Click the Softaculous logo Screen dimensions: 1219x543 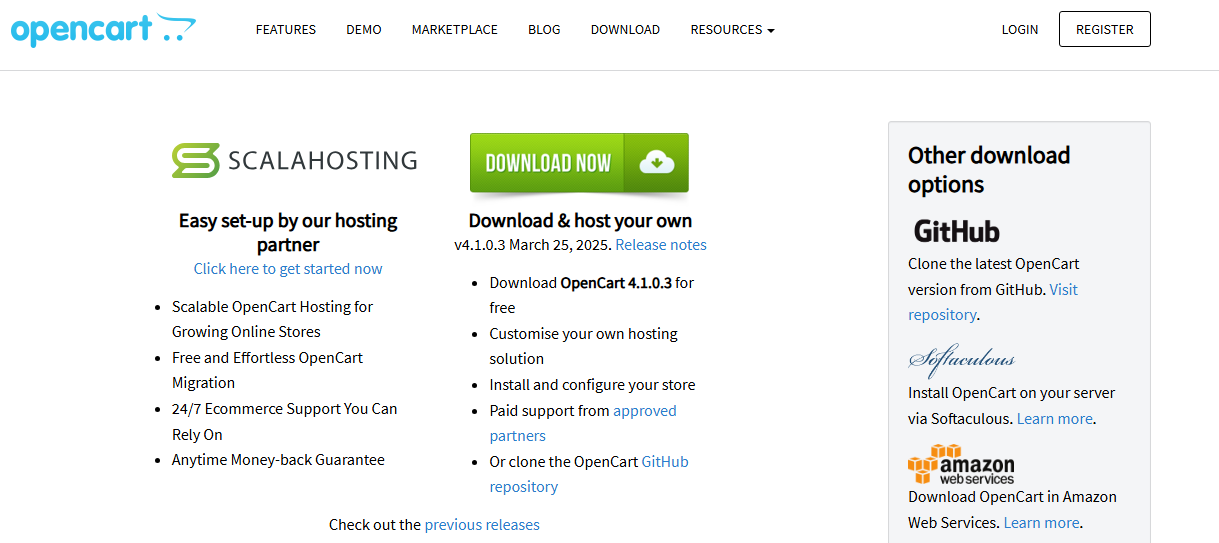961,359
